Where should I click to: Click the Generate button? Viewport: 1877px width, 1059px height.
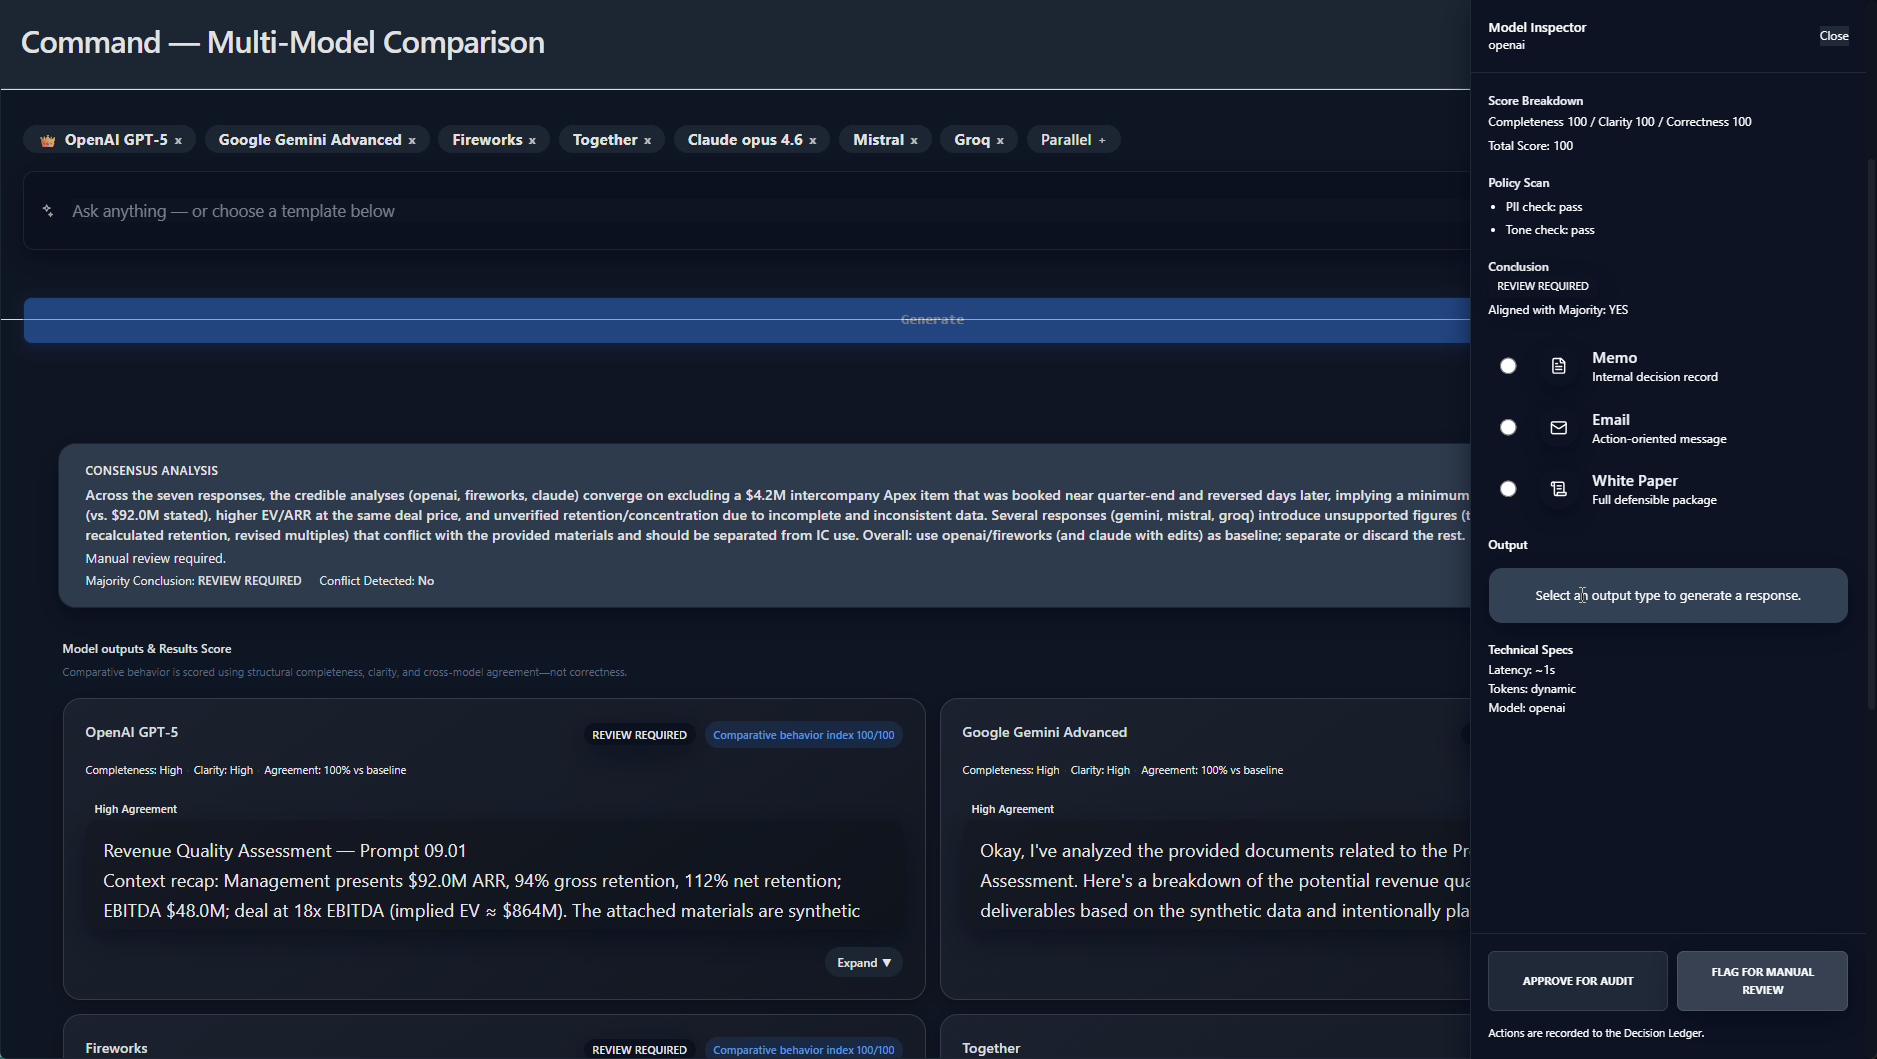coord(747,320)
